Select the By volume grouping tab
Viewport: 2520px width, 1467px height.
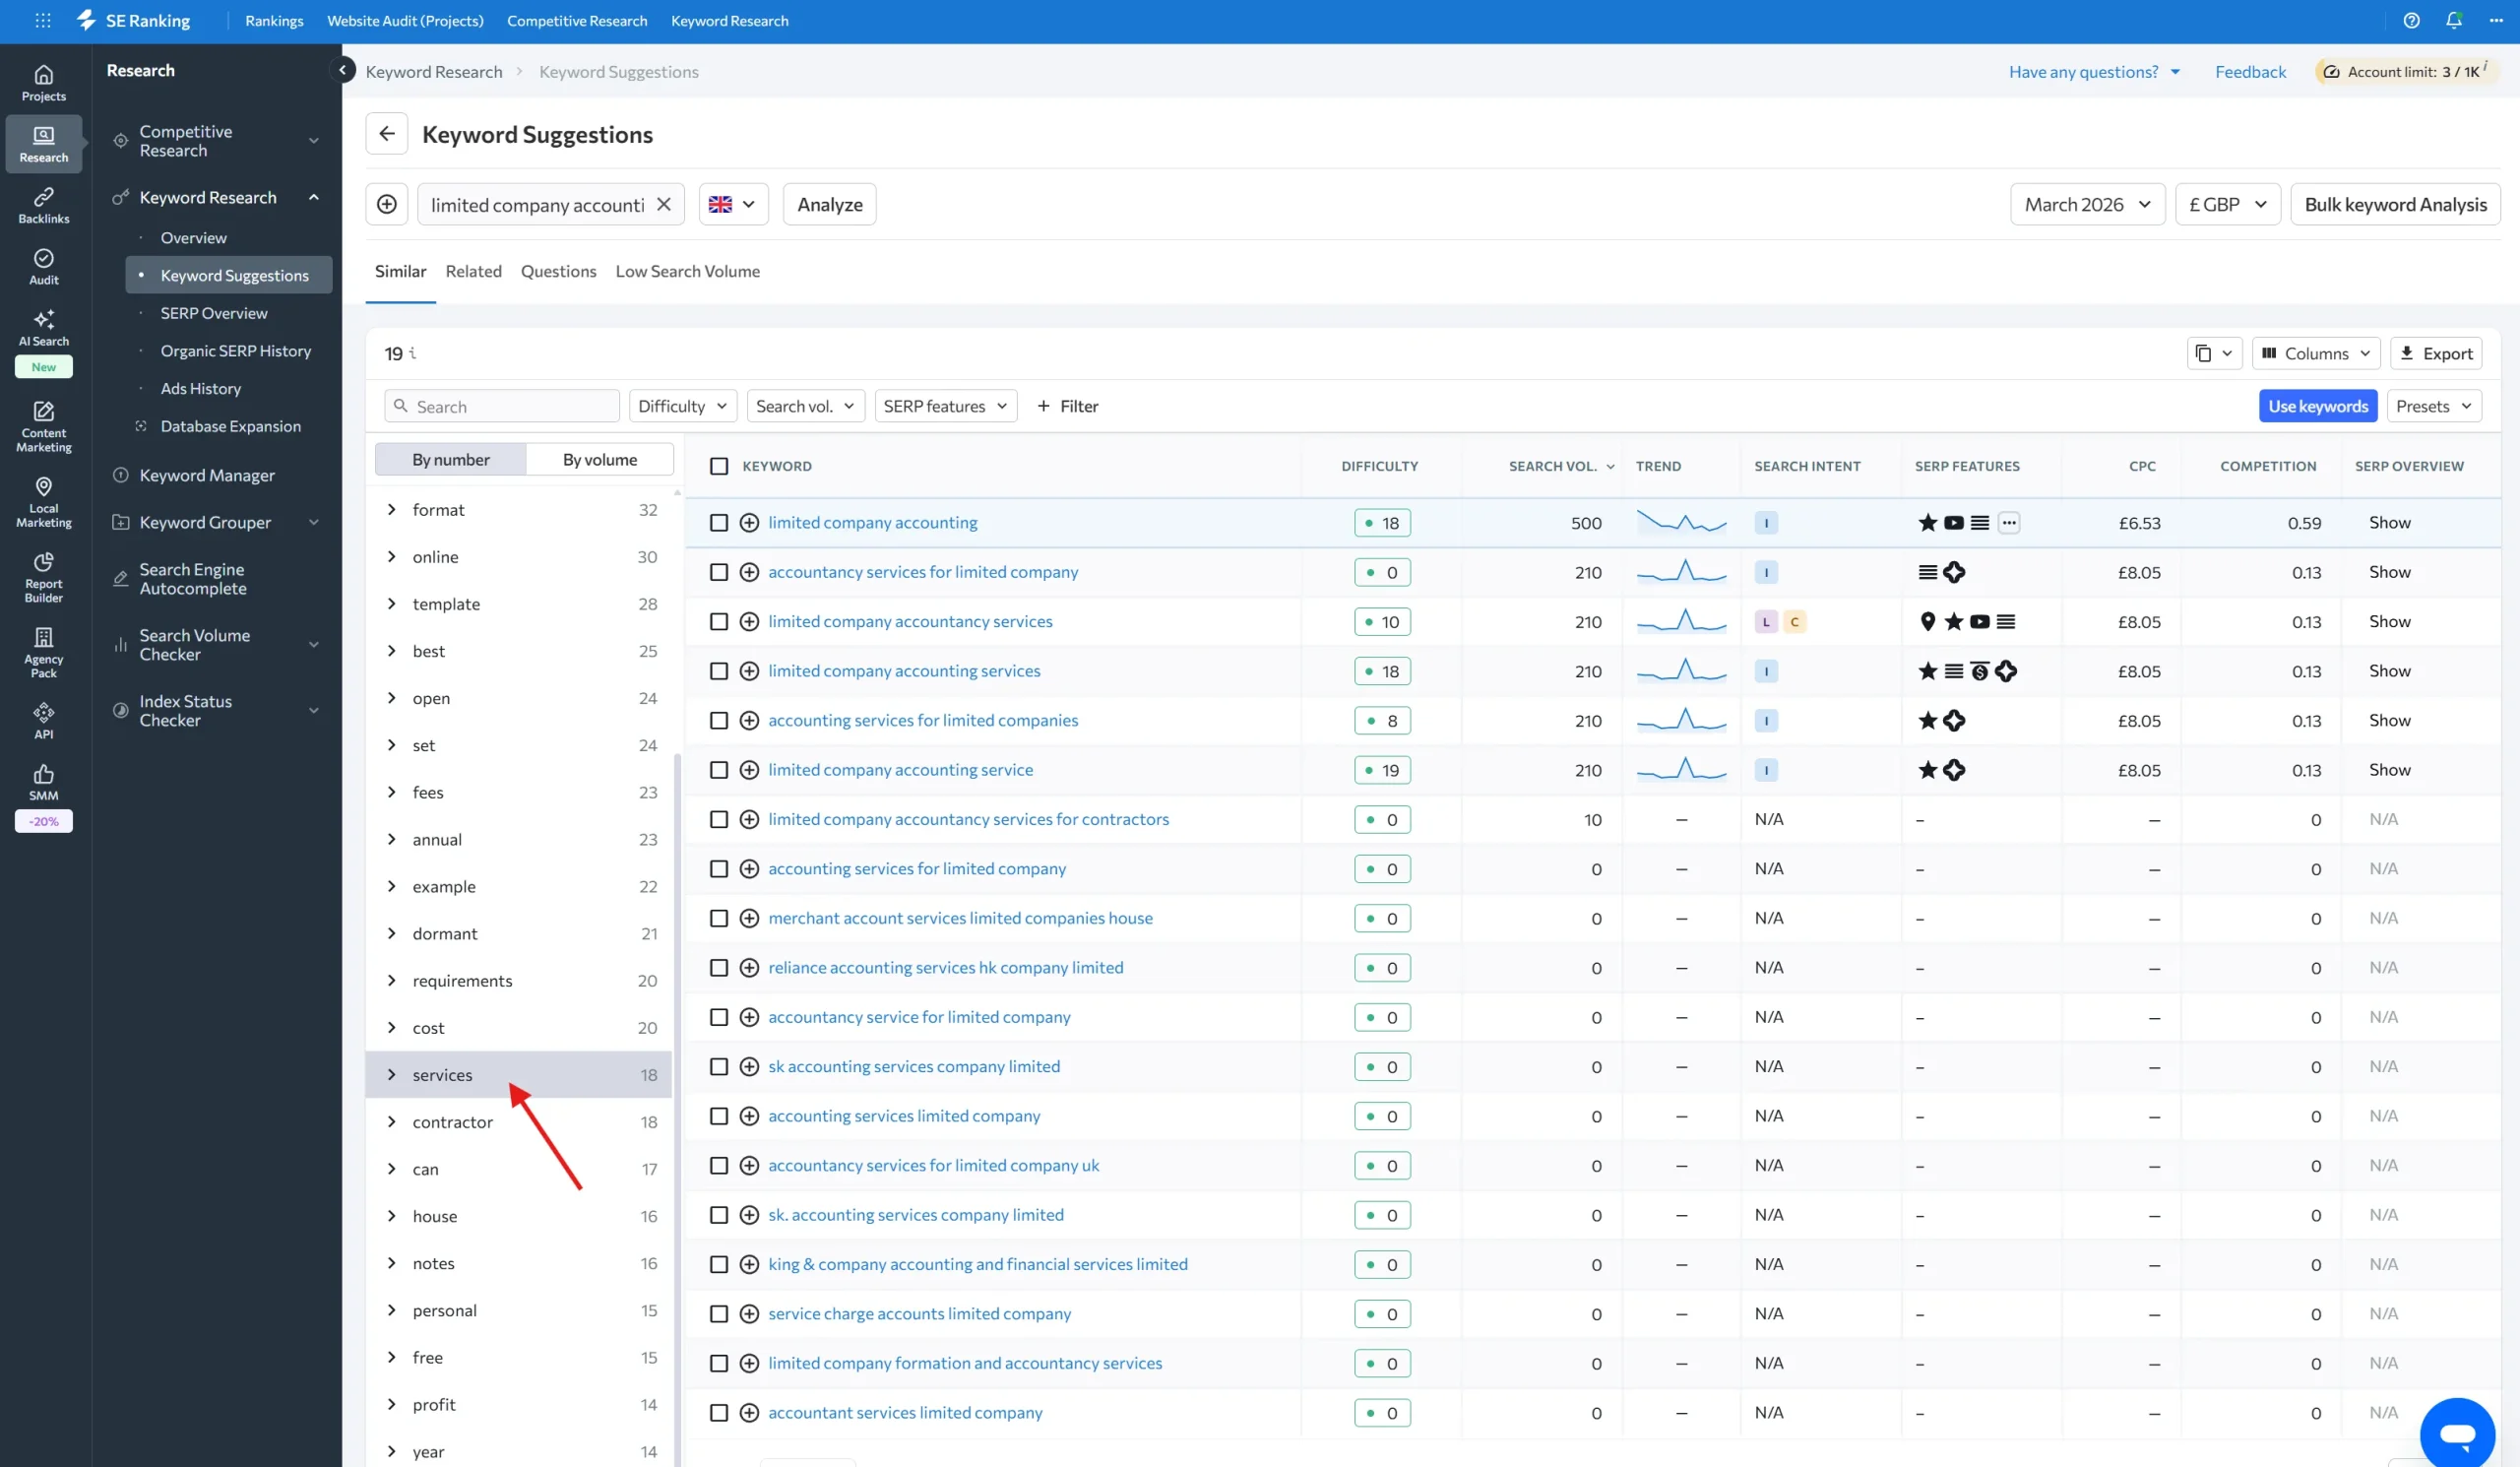[x=599, y=459]
